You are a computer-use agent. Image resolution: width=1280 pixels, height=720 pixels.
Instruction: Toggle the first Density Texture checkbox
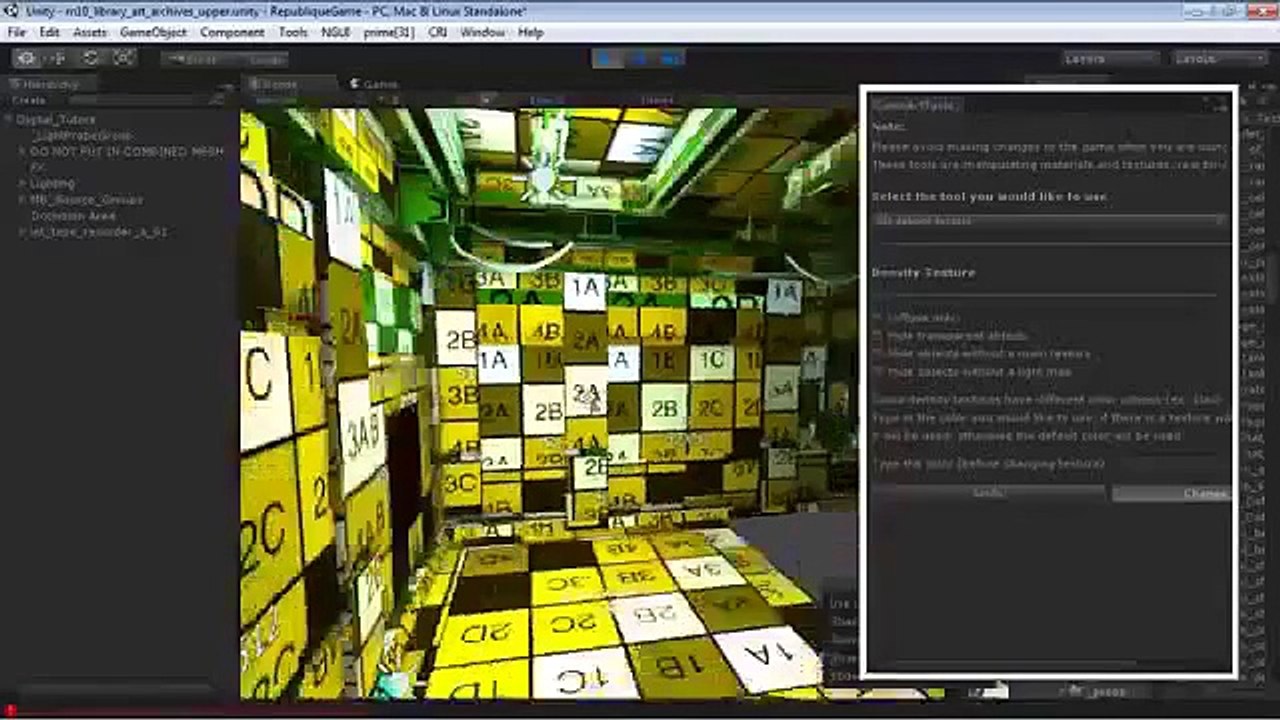[x=878, y=317]
